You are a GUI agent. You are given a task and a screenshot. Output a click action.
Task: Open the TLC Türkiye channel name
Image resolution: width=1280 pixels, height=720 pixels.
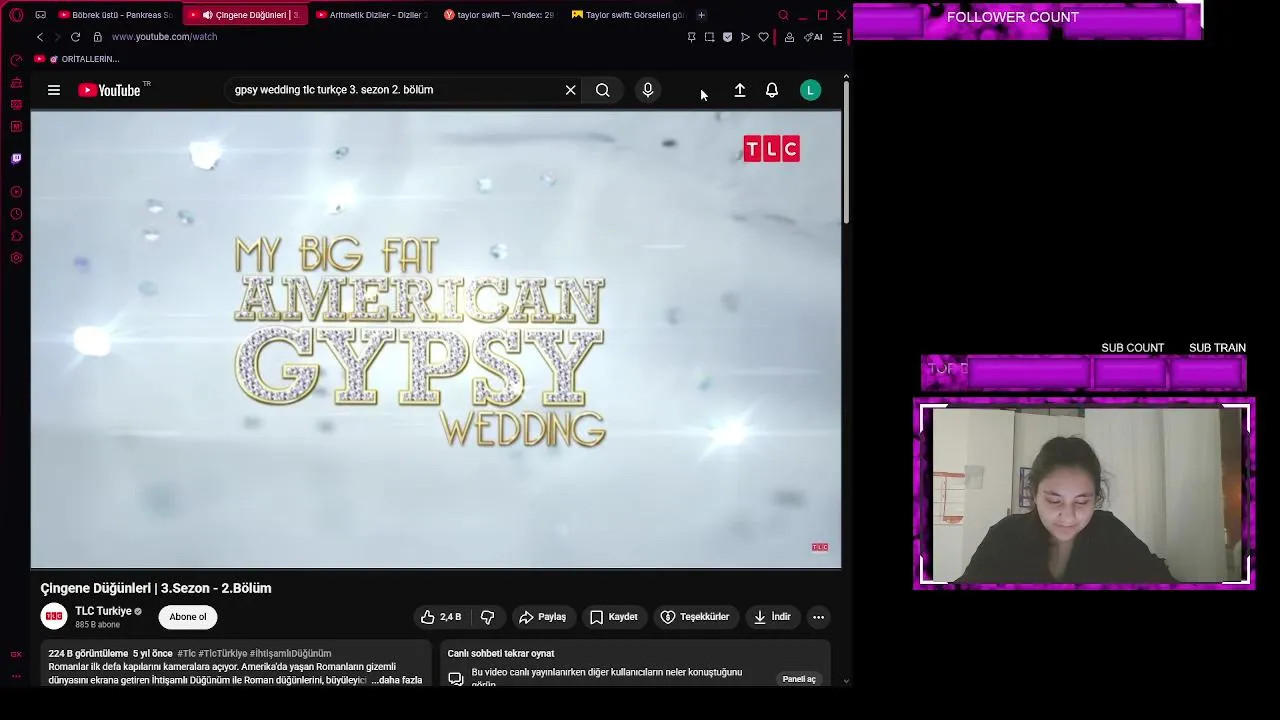[103, 611]
